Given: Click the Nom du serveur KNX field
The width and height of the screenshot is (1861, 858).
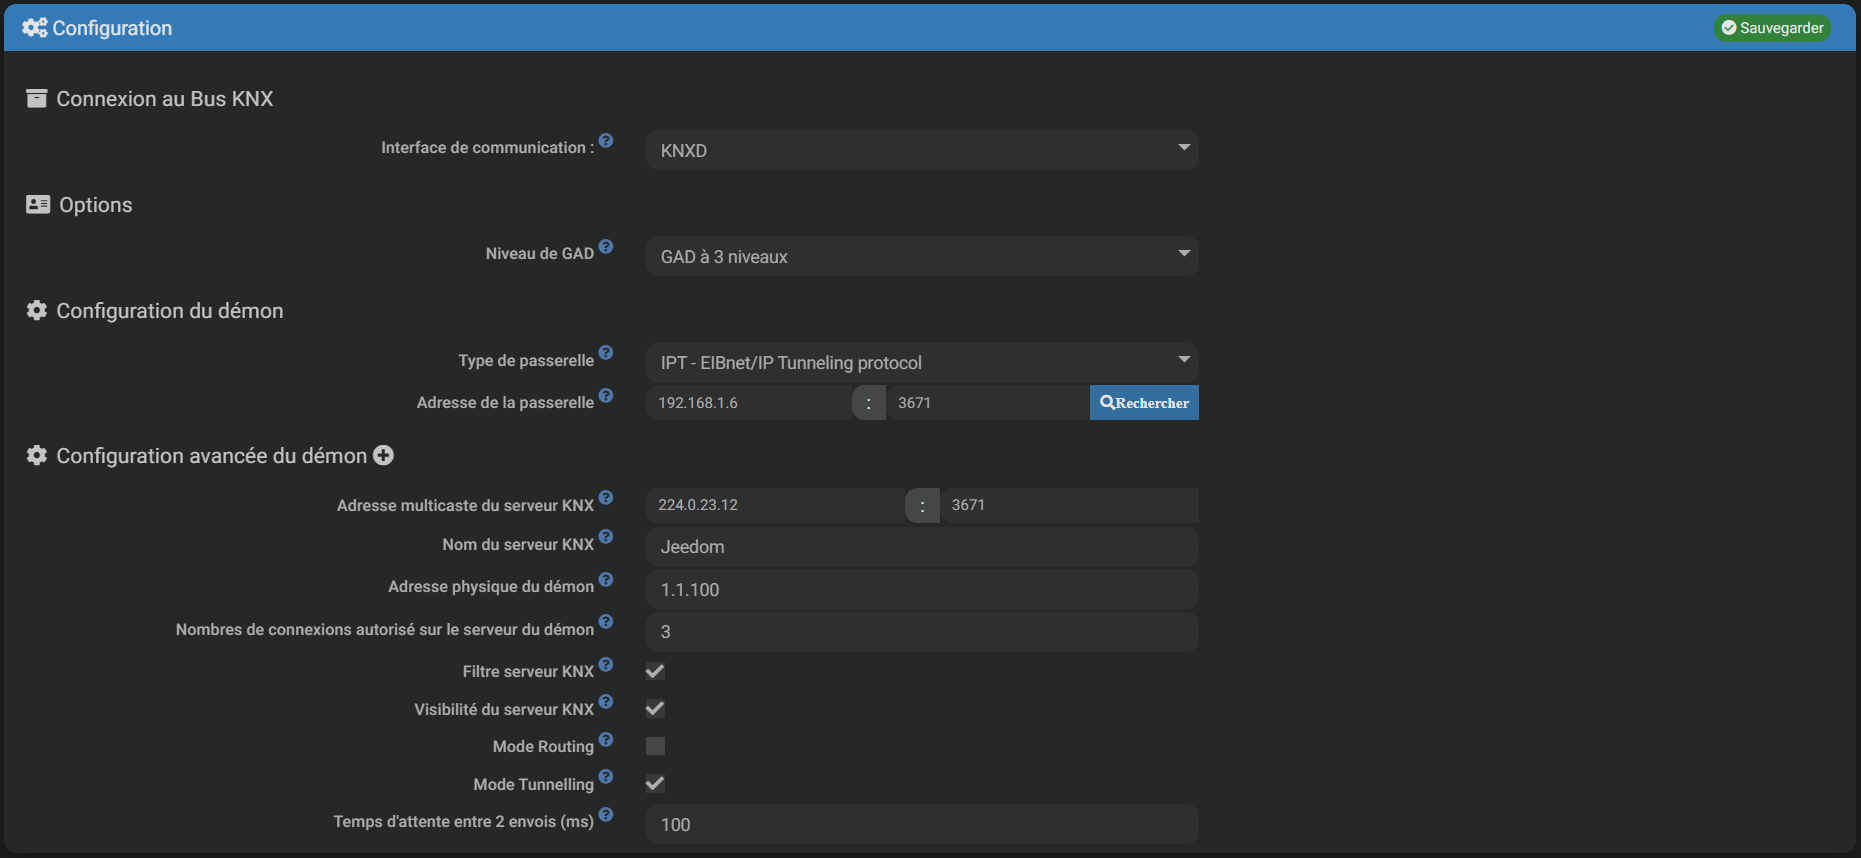Looking at the screenshot, I should pyautogui.click(x=921, y=547).
